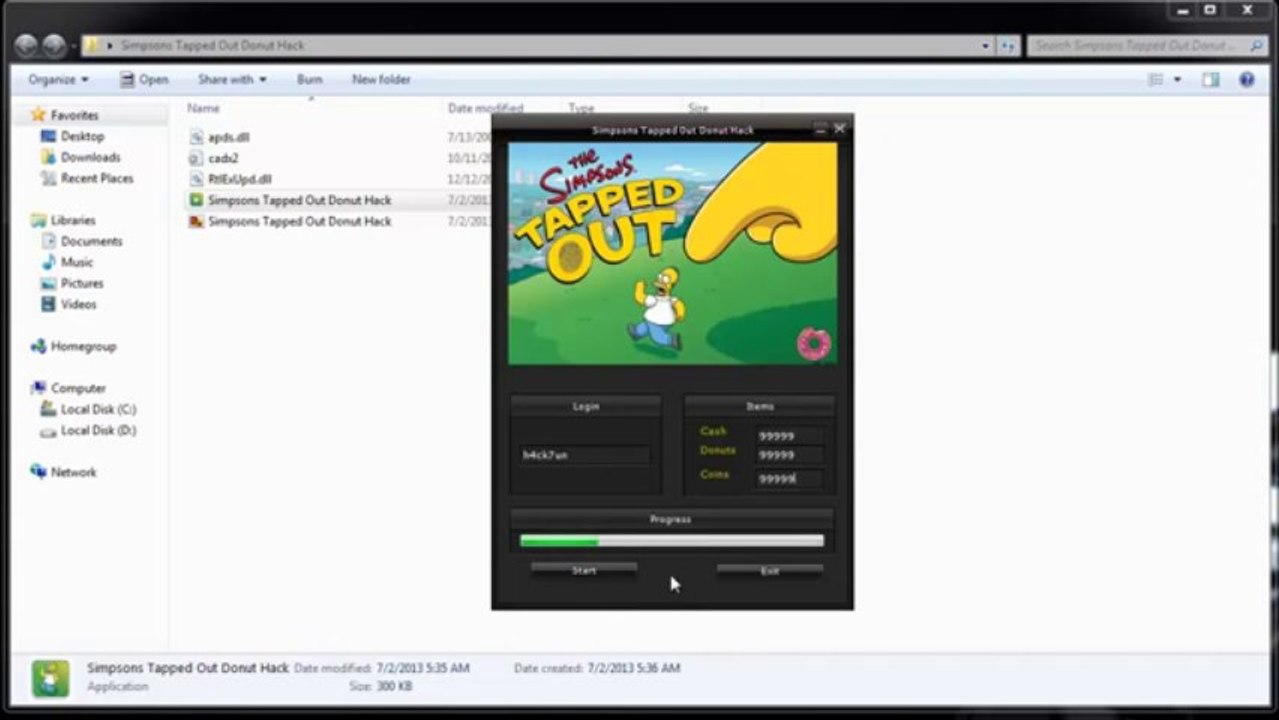Click the change view icon
Image resolution: width=1279 pixels, height=720 pixels.
1156,79
